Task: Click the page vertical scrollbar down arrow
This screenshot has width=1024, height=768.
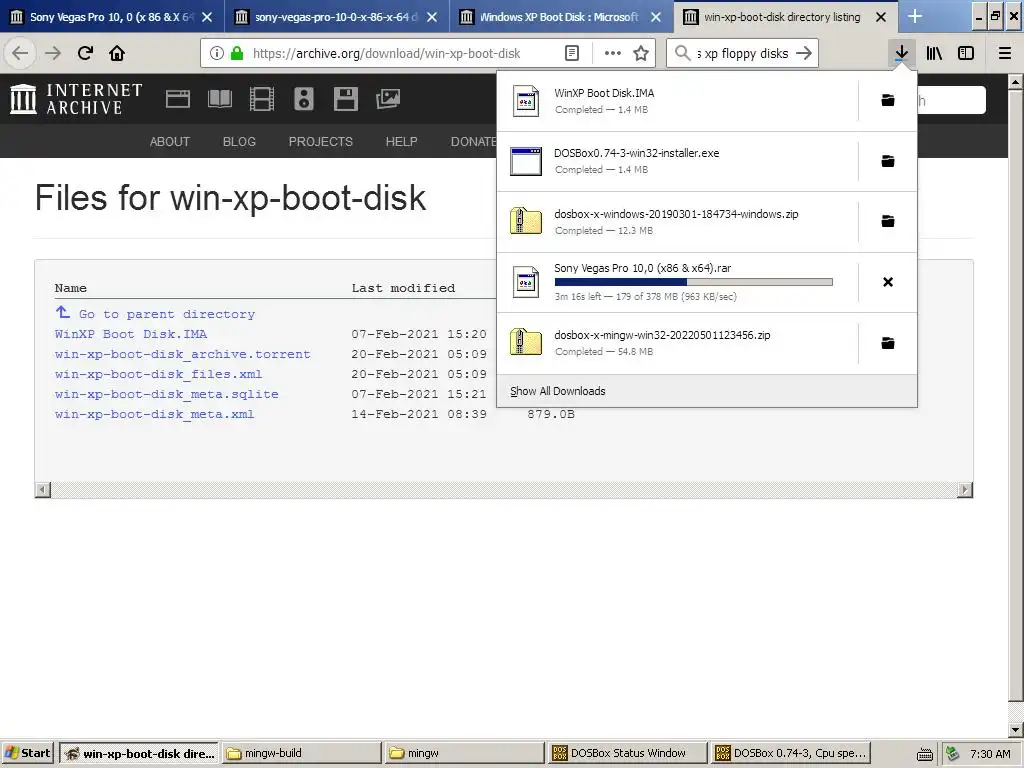Action: (x=1015, y=729)
